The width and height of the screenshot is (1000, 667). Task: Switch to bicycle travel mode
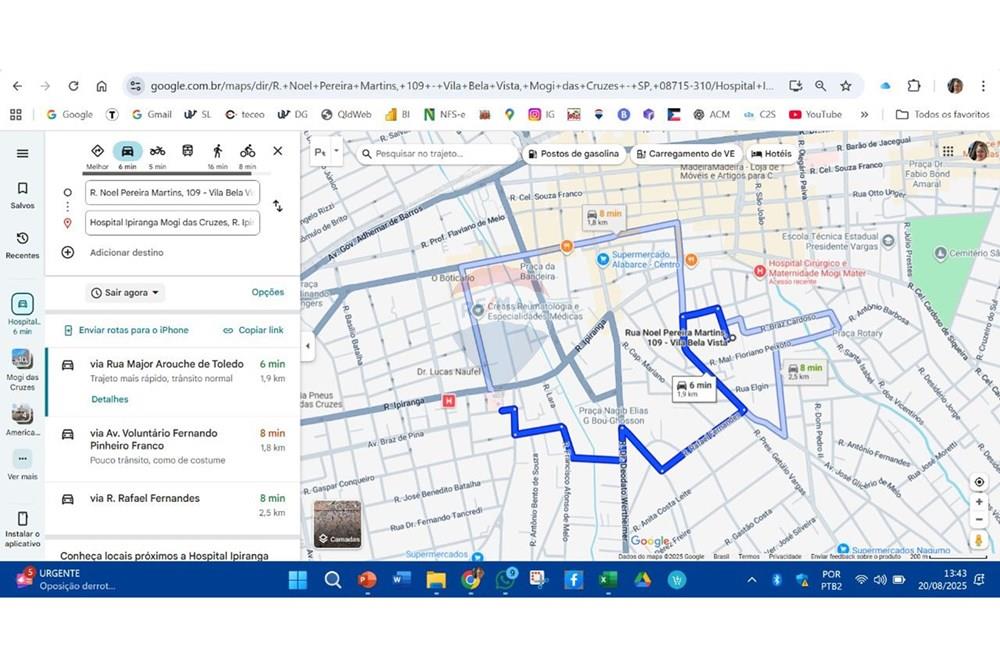click(x=247, y=152)
